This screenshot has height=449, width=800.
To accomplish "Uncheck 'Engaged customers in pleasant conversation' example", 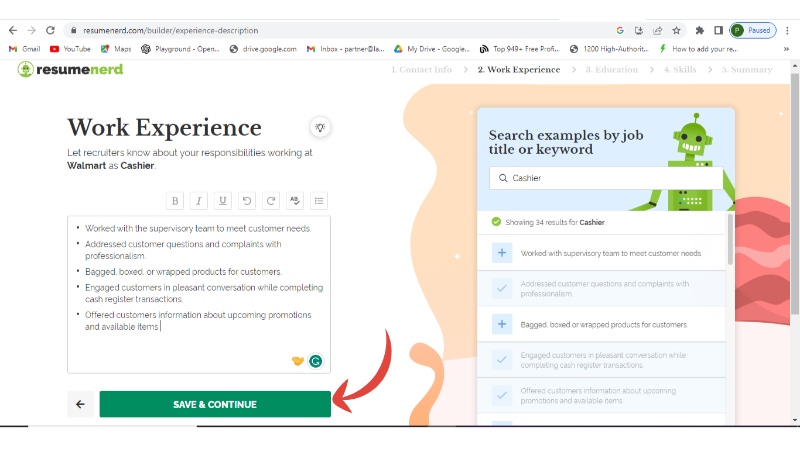I will tap(502, 360).
